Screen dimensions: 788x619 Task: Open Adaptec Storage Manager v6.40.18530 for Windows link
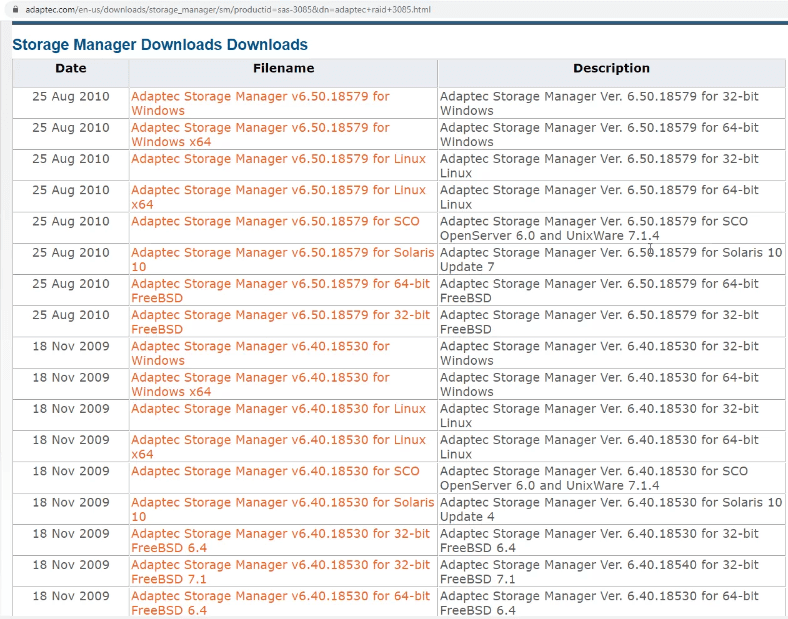tap(260, 353)
